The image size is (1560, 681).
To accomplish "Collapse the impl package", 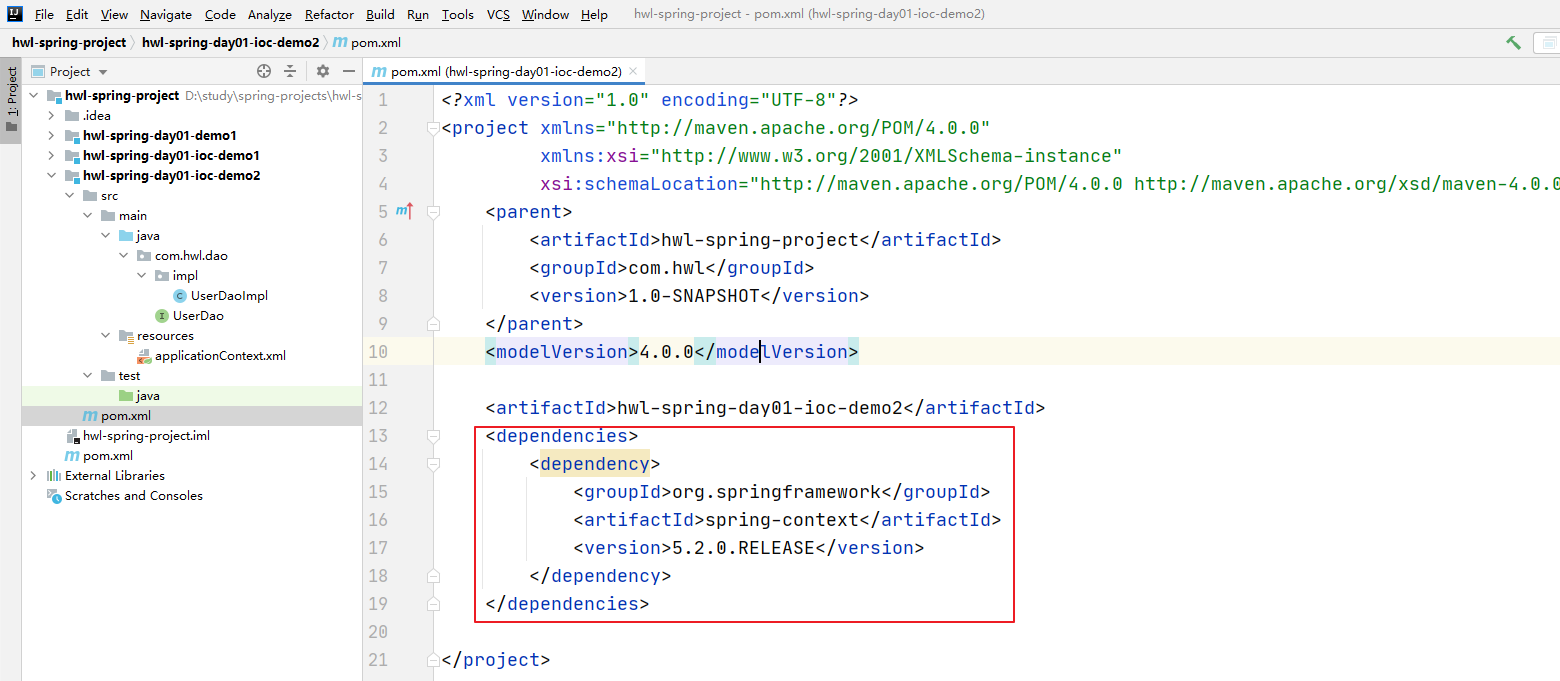I will click(142, 276).
